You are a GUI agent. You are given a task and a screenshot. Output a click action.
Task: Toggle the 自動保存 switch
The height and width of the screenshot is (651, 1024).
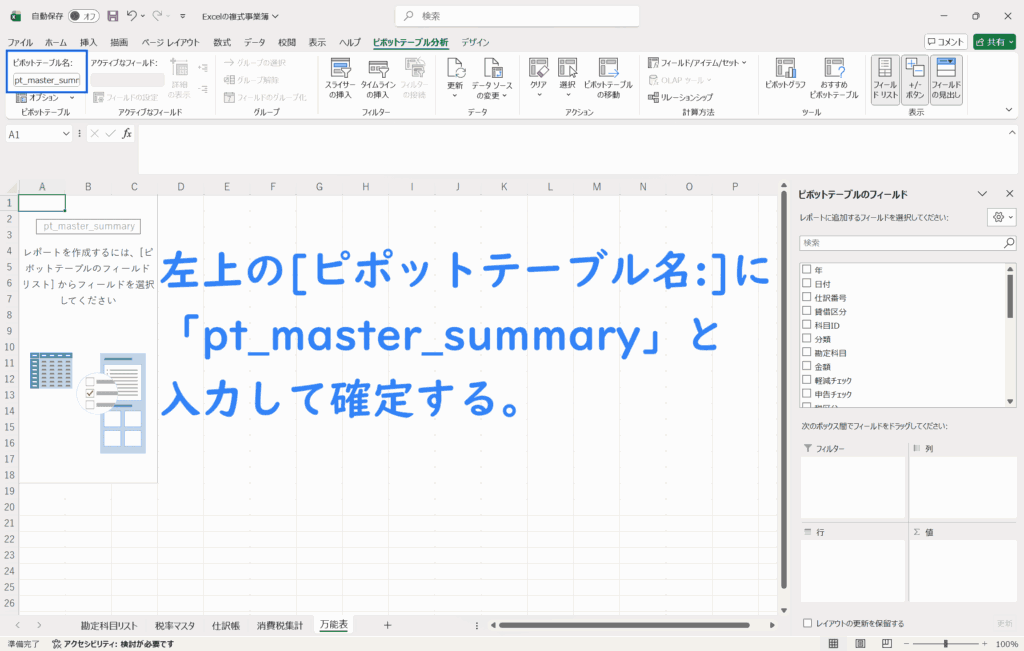coord(83,16)
